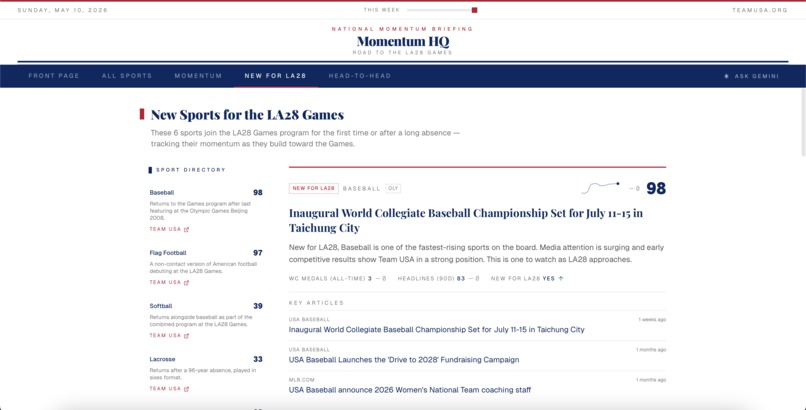Open the Head-to-Head tab
This screenshot has height=410, width=806.
360,76
